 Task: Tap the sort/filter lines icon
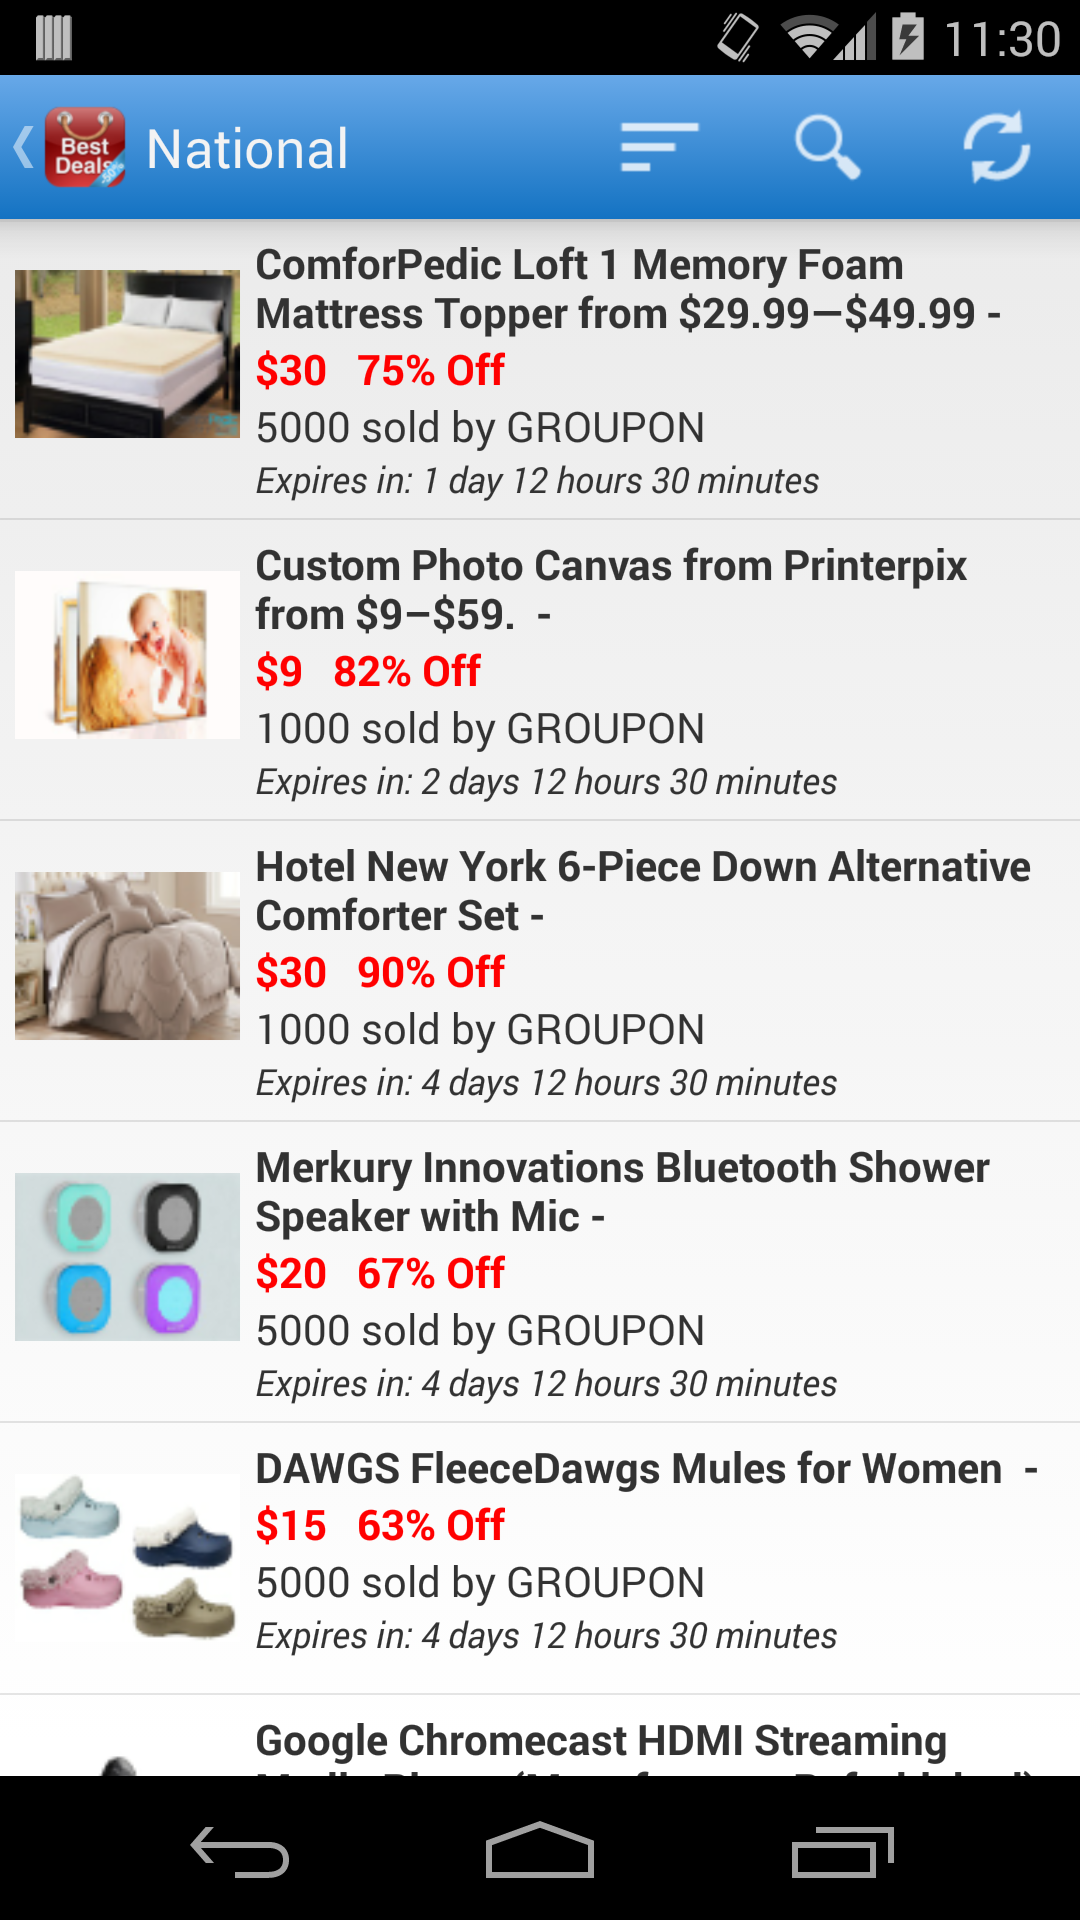point(658,148)
